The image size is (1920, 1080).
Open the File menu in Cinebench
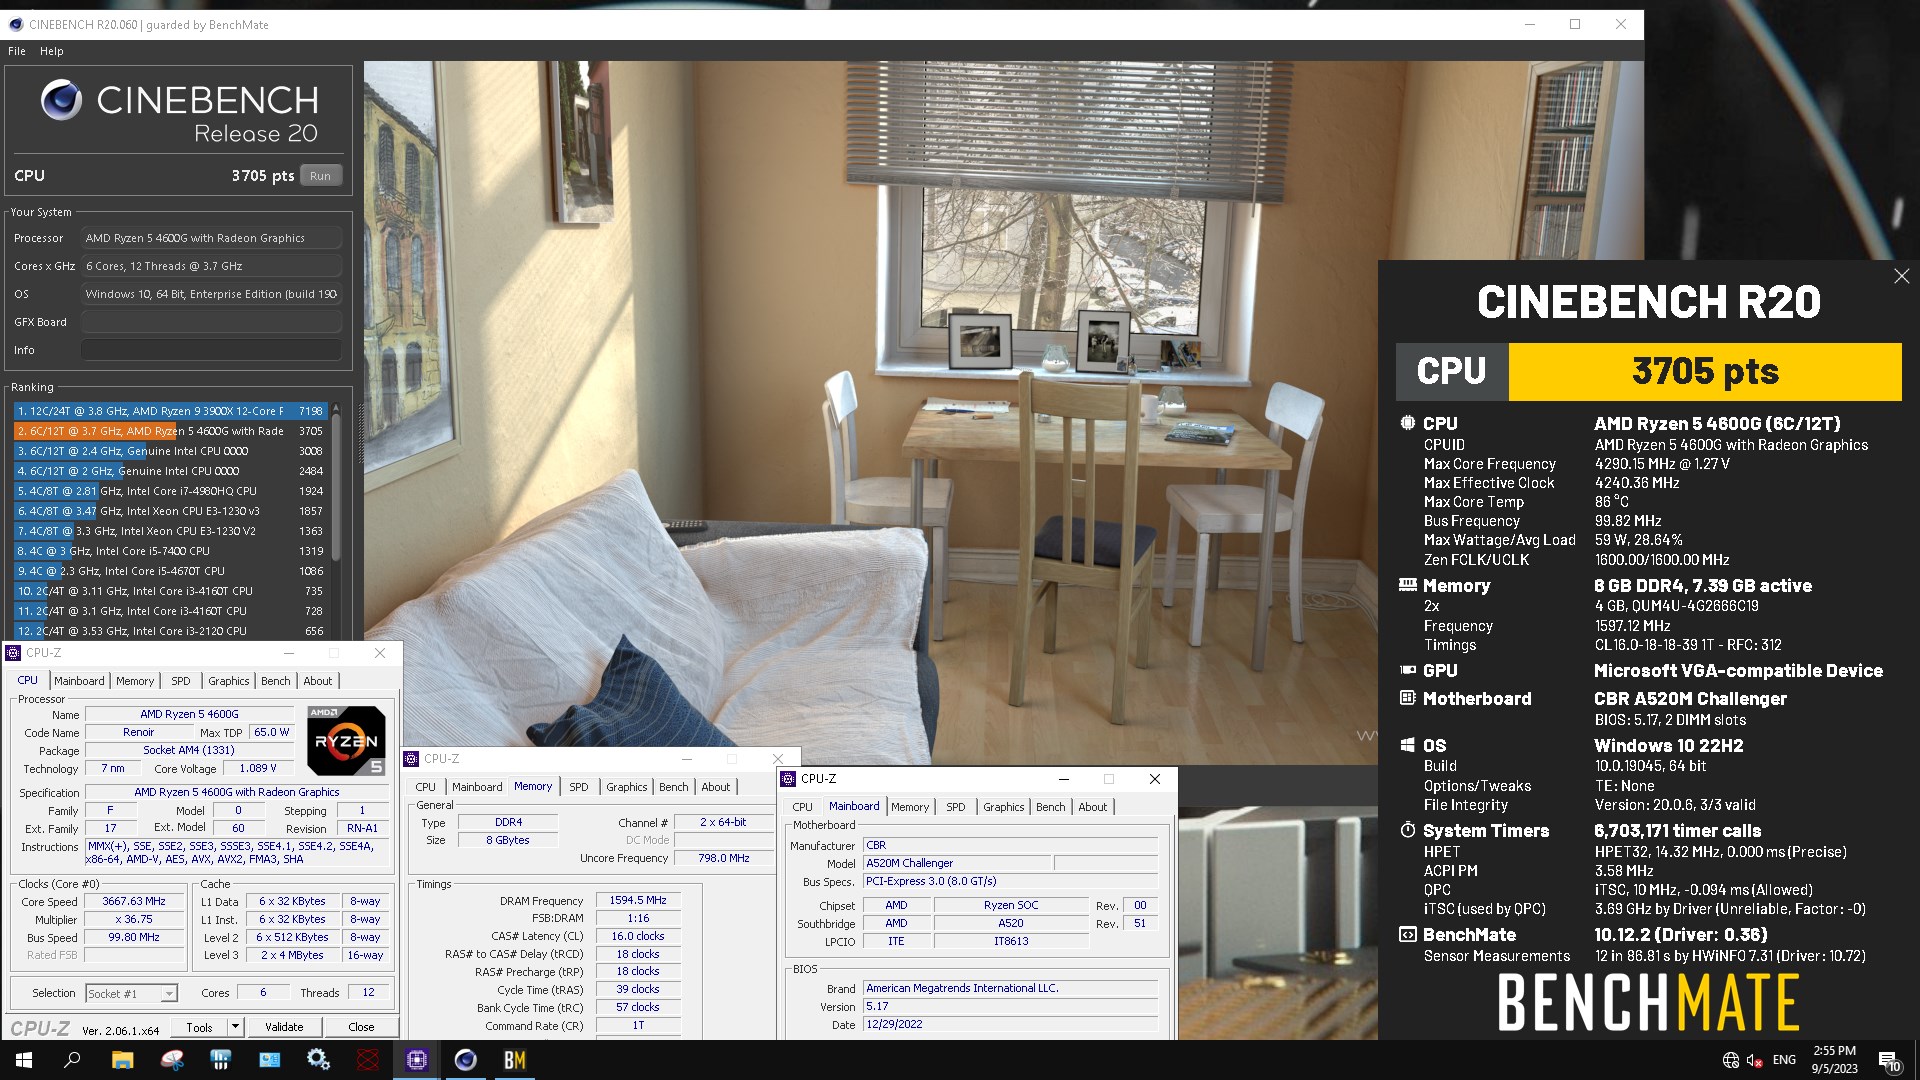pos(17,51)
